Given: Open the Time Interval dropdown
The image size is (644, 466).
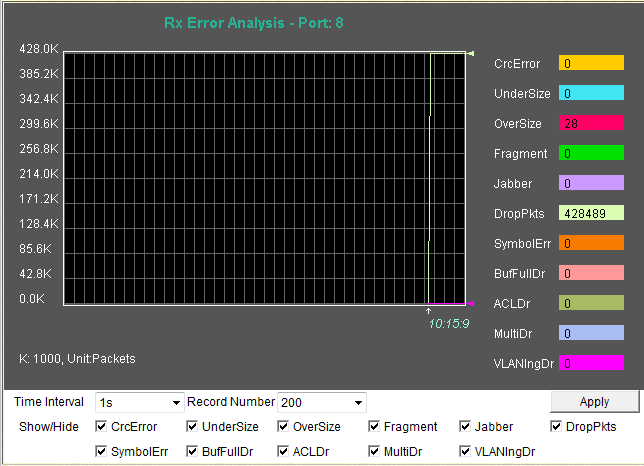Looking at the screenshot, I should (139, 402).
